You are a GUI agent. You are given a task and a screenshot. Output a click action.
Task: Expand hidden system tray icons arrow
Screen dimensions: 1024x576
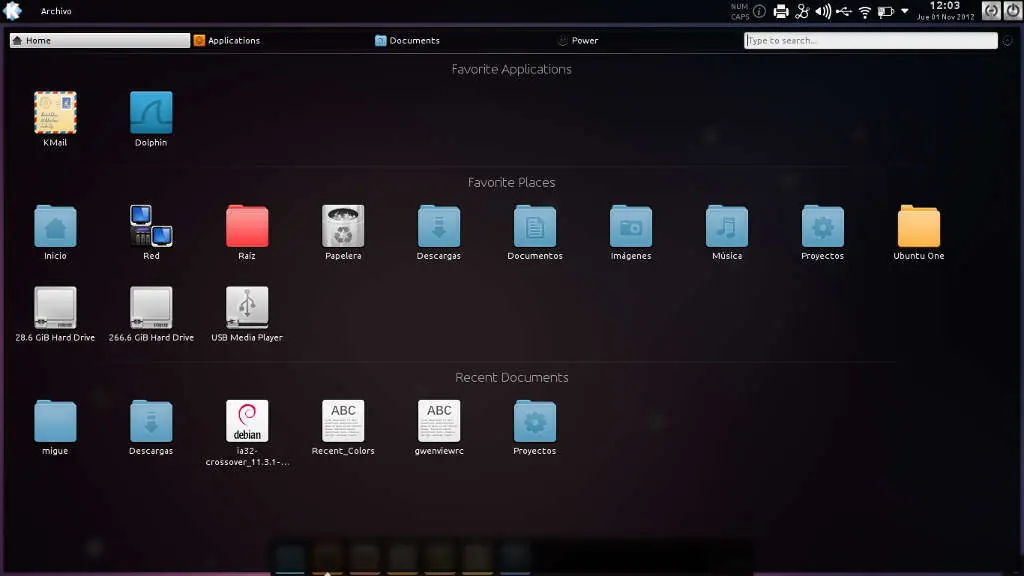(x=904, y=11)
